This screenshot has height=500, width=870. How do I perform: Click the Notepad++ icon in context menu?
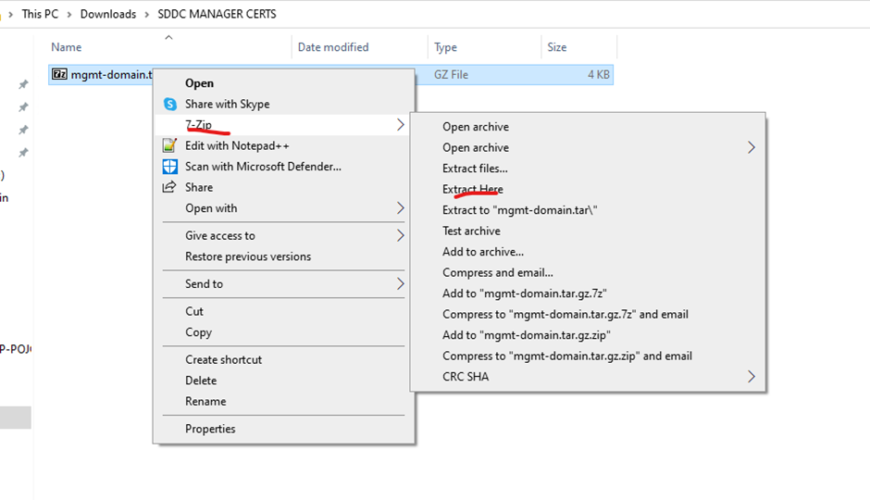click(170, 146)
